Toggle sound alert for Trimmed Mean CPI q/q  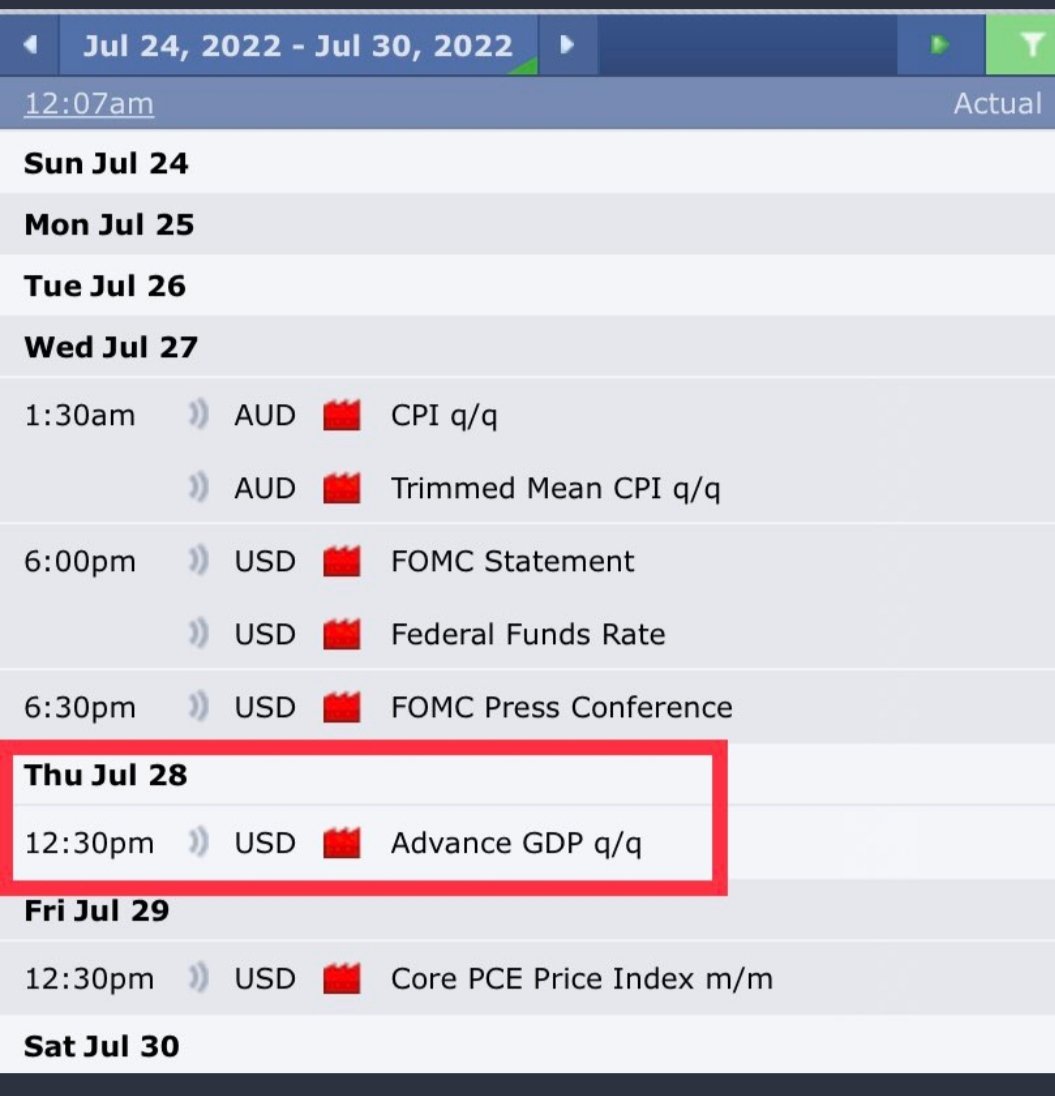pyautogui.click(x=199, y=487)
